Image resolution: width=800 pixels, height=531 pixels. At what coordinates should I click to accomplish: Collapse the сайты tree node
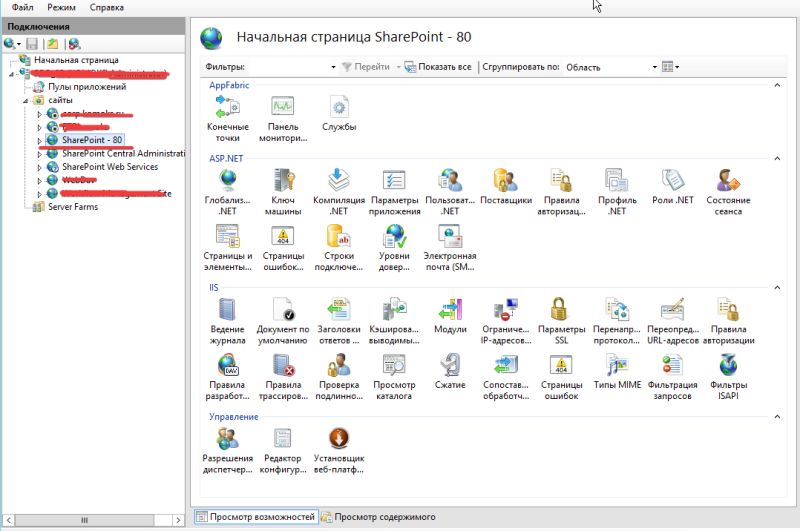pyautogui.click(x=26, y=100)
